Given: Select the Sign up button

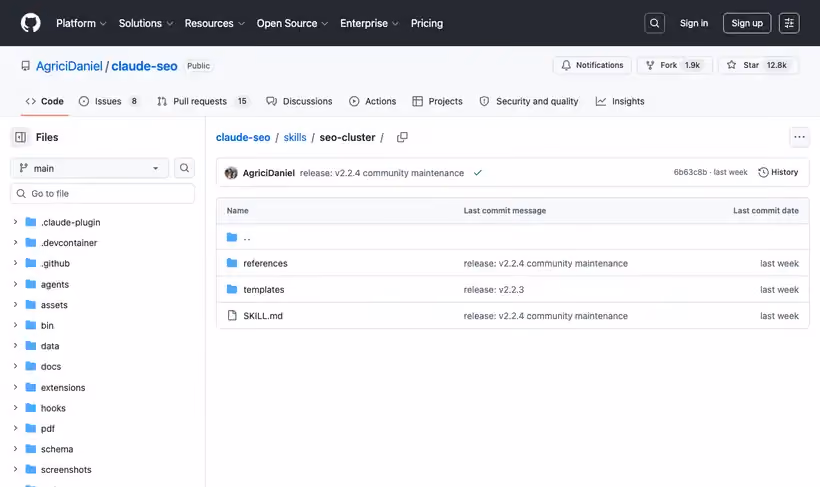Looking at the screenshot, I should pyautogui.click(x=747, y=23).
